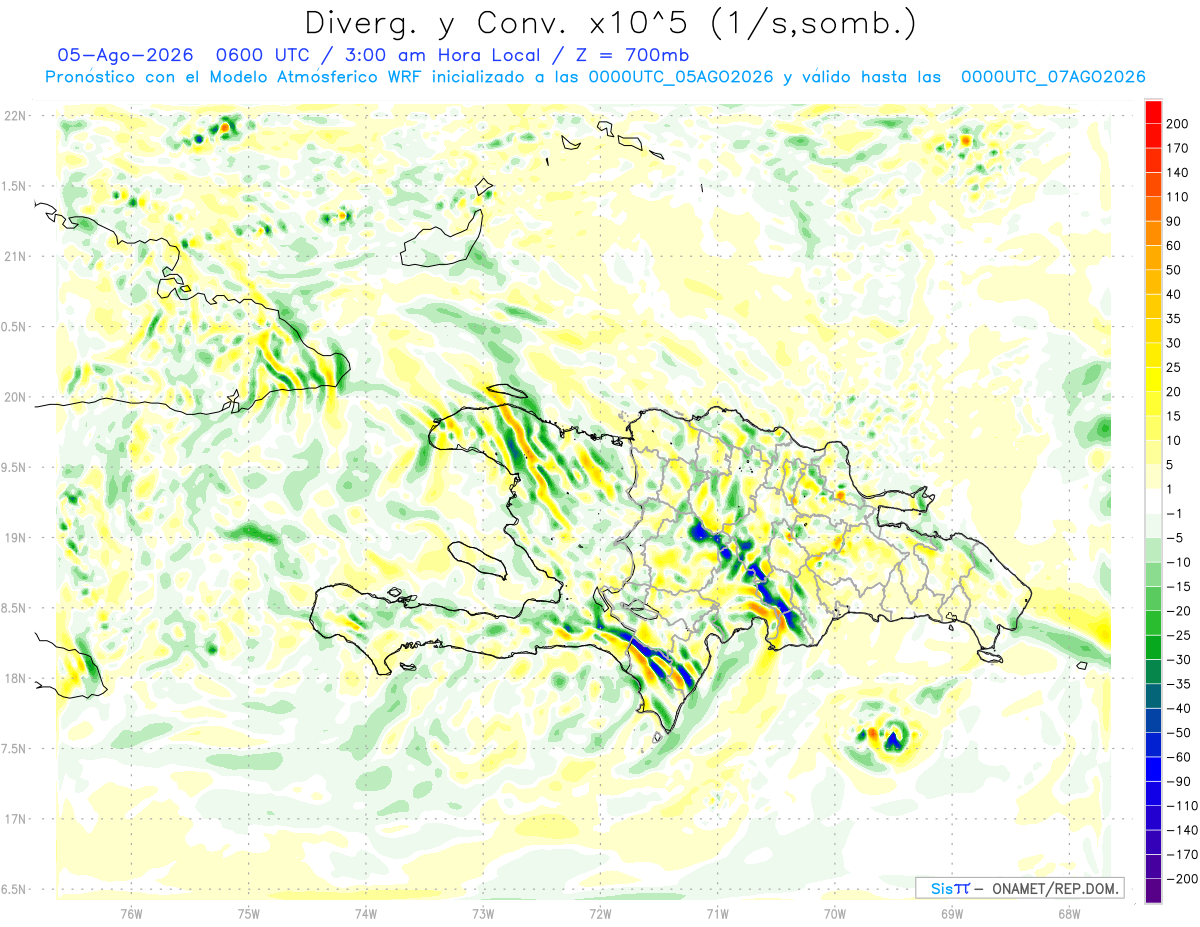Viewport: 1200px width, 927px height.
Task: Click the dark purple swatch below -200
Action: pyautogui.click(x=1153, y=890)
